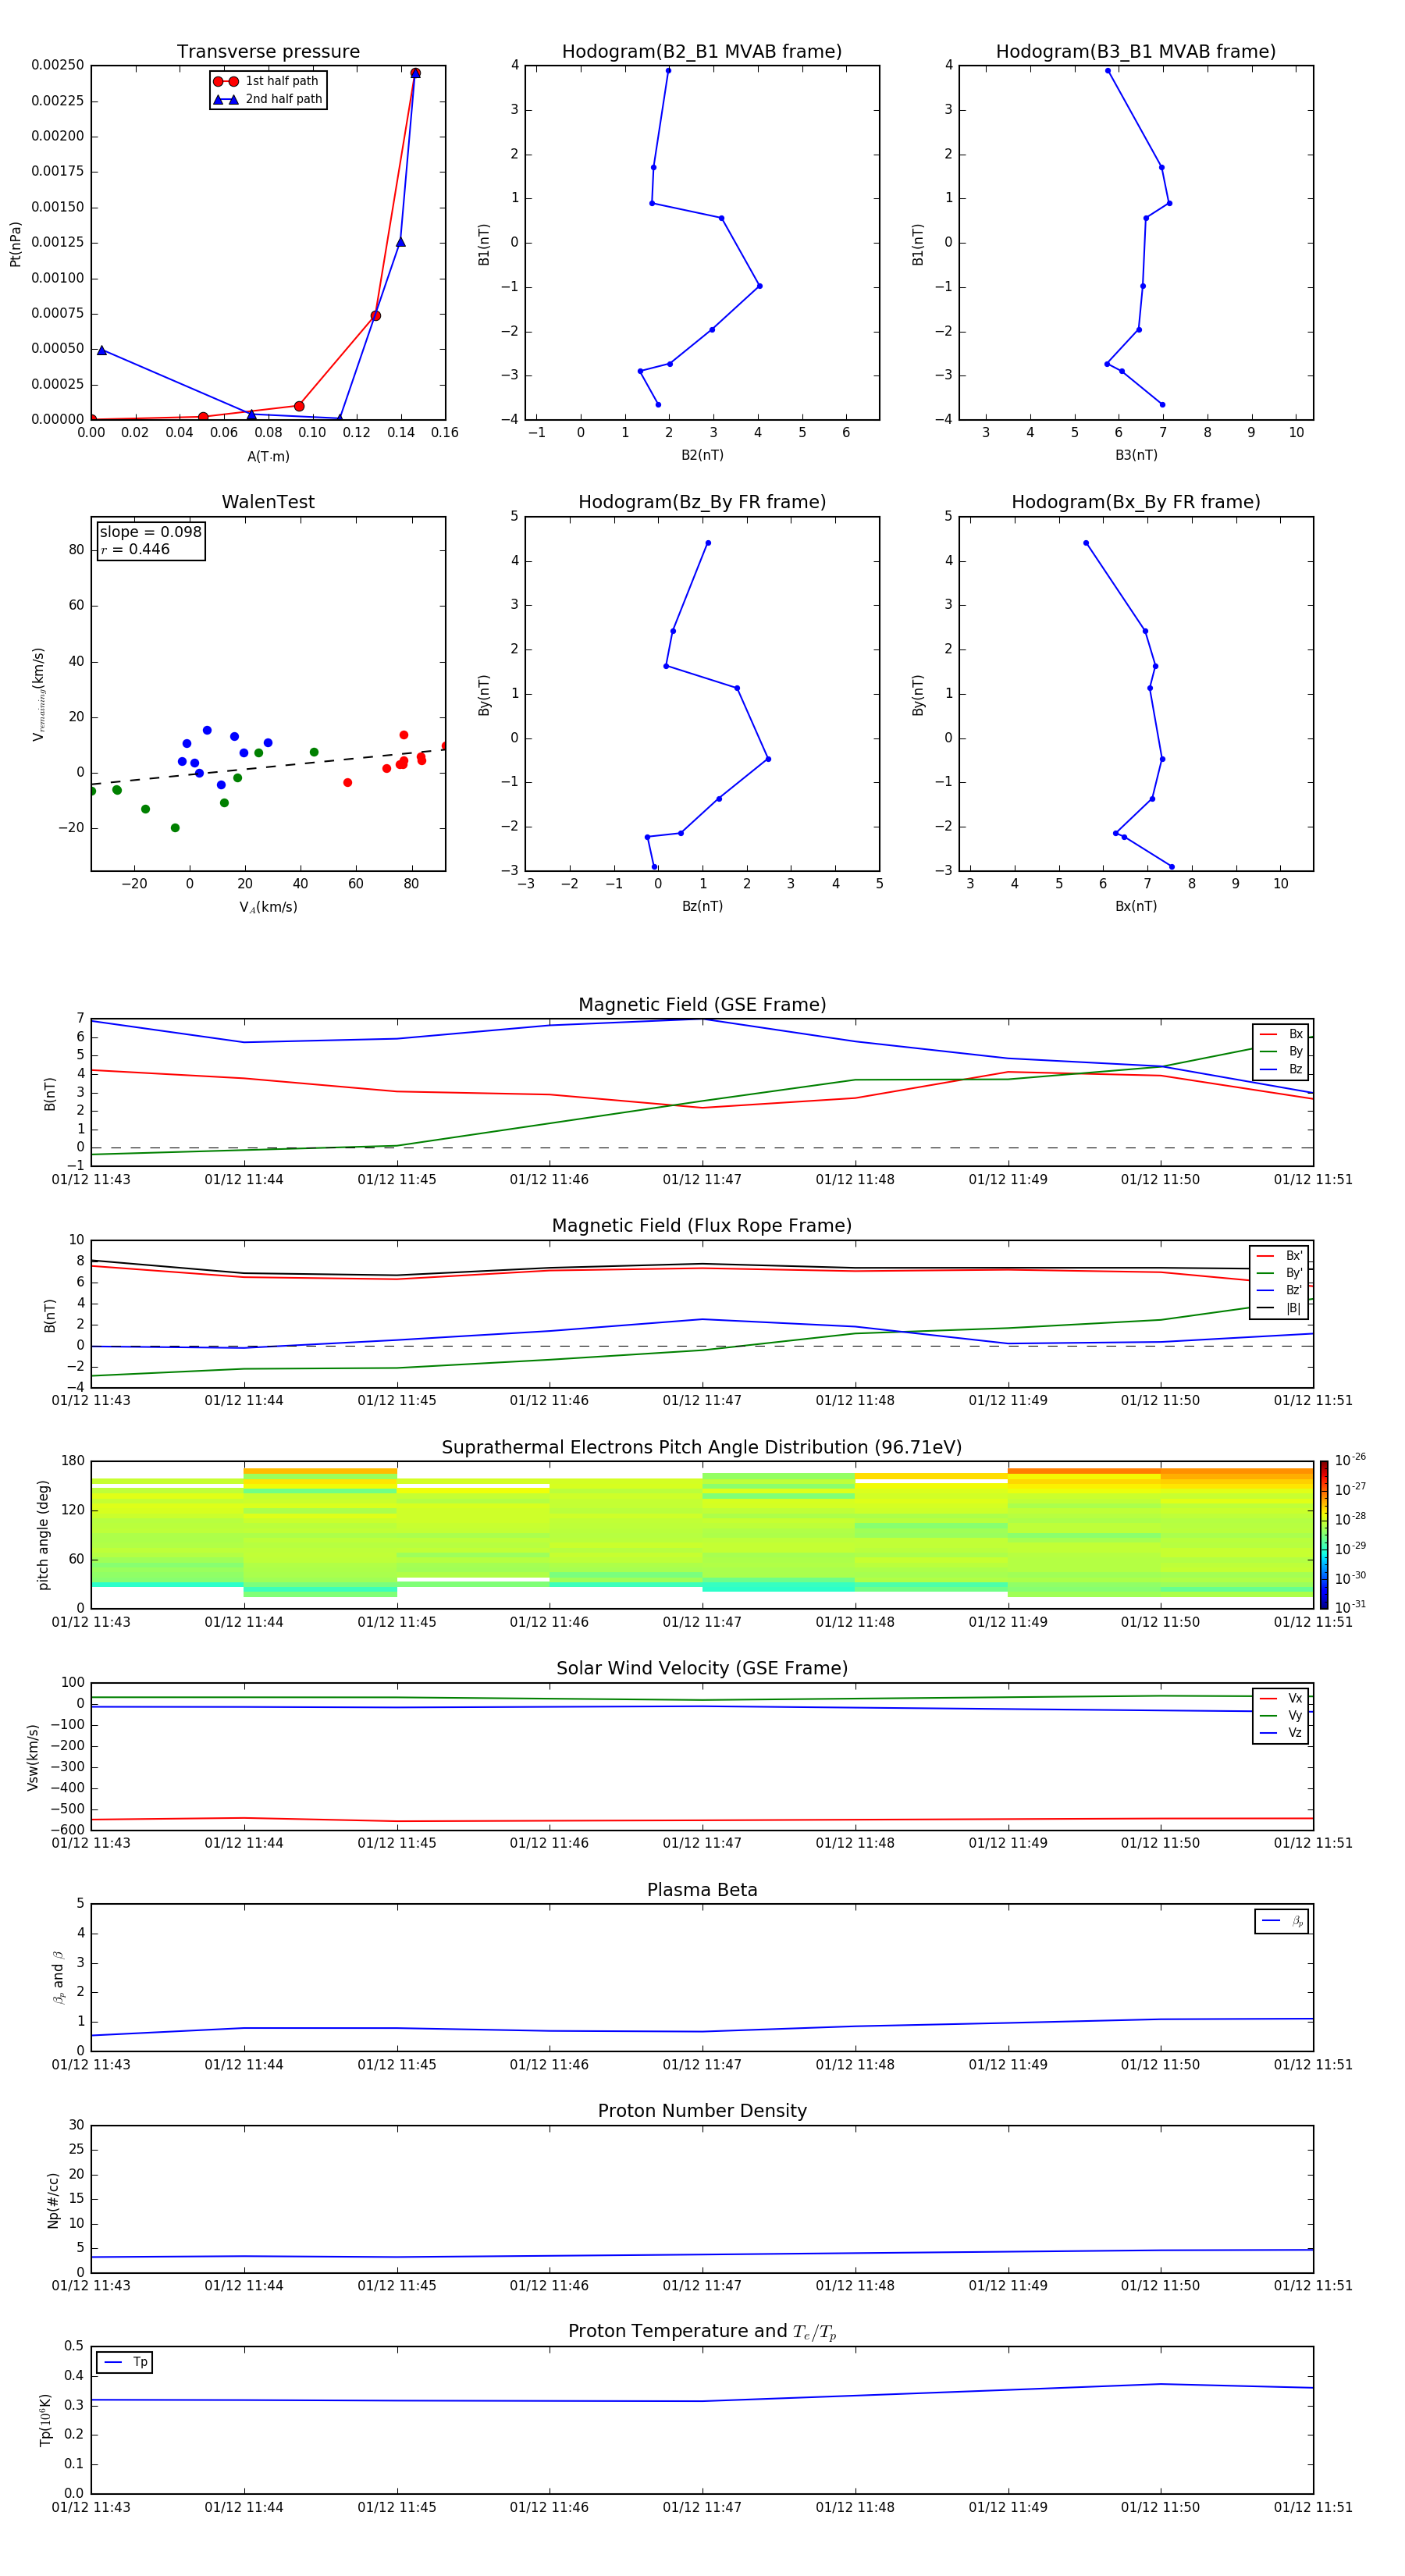Click the 'Tp' legend entry
The height and width of the screenshot is (2576, 1405).
pos(125,2362)
